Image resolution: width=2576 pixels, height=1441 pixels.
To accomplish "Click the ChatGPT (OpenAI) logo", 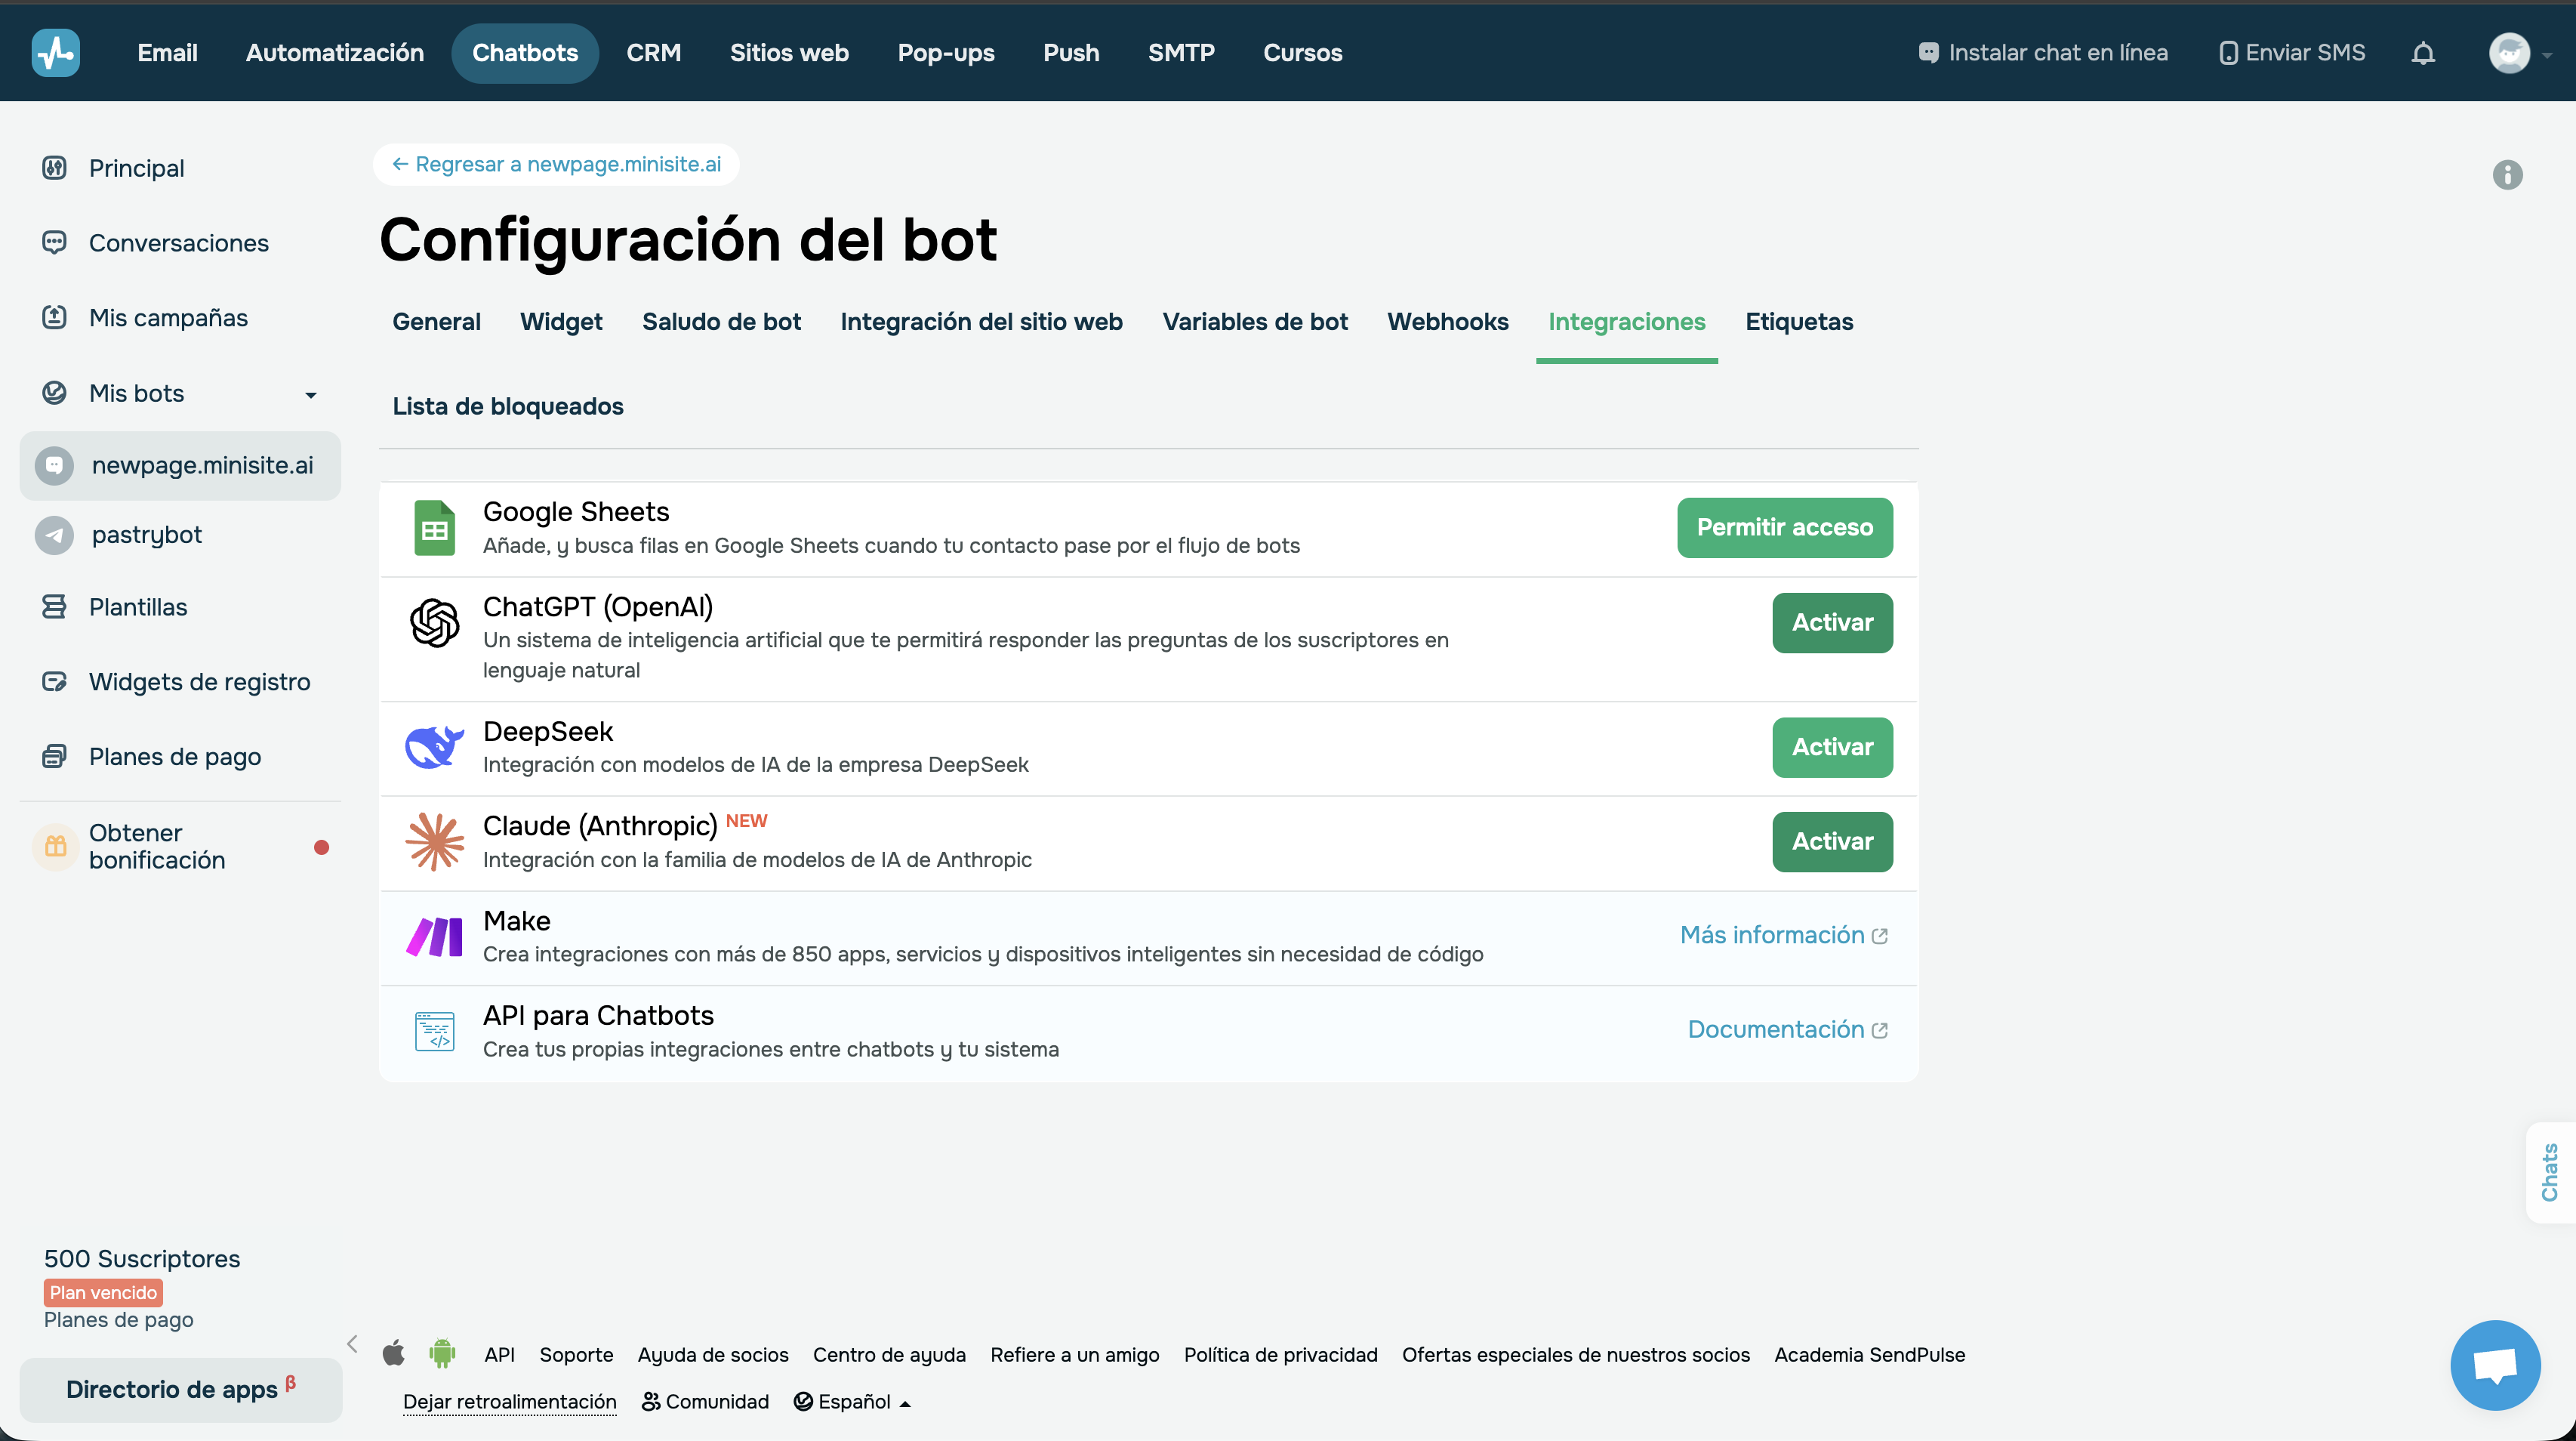I will click(x=434, y=622).
